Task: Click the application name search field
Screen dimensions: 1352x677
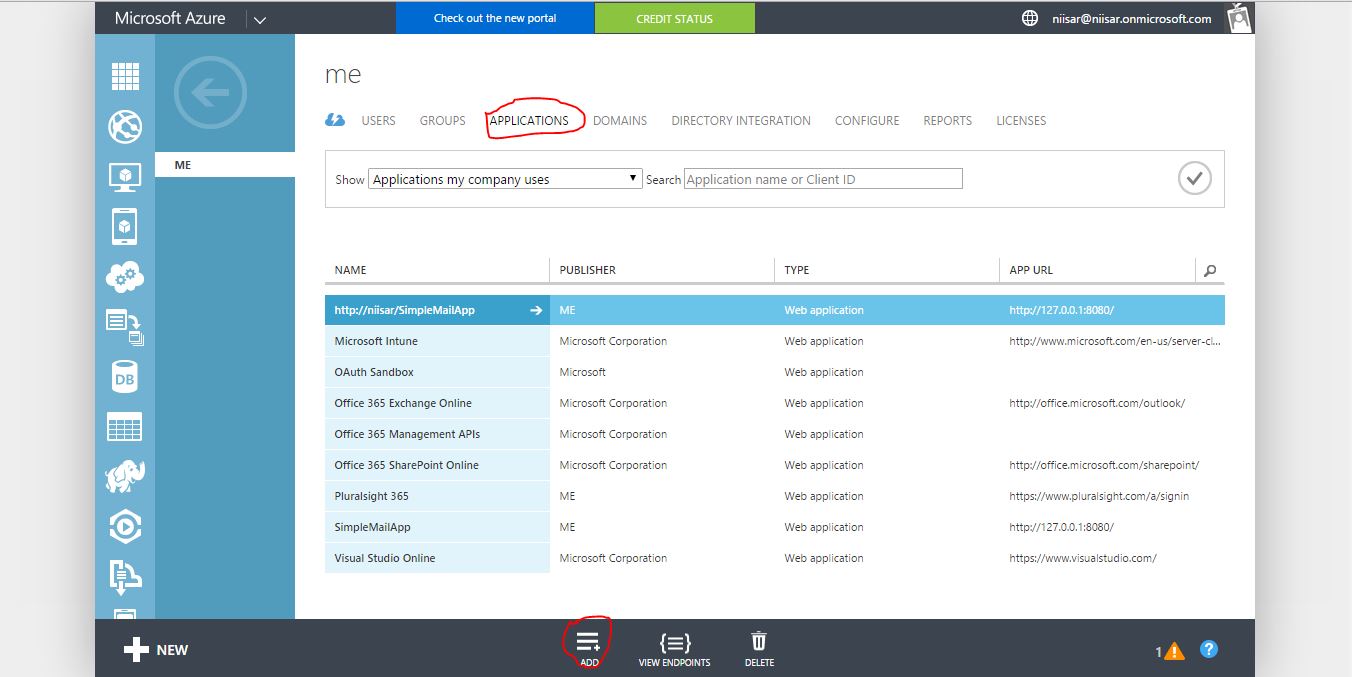Action: [823, 179]
